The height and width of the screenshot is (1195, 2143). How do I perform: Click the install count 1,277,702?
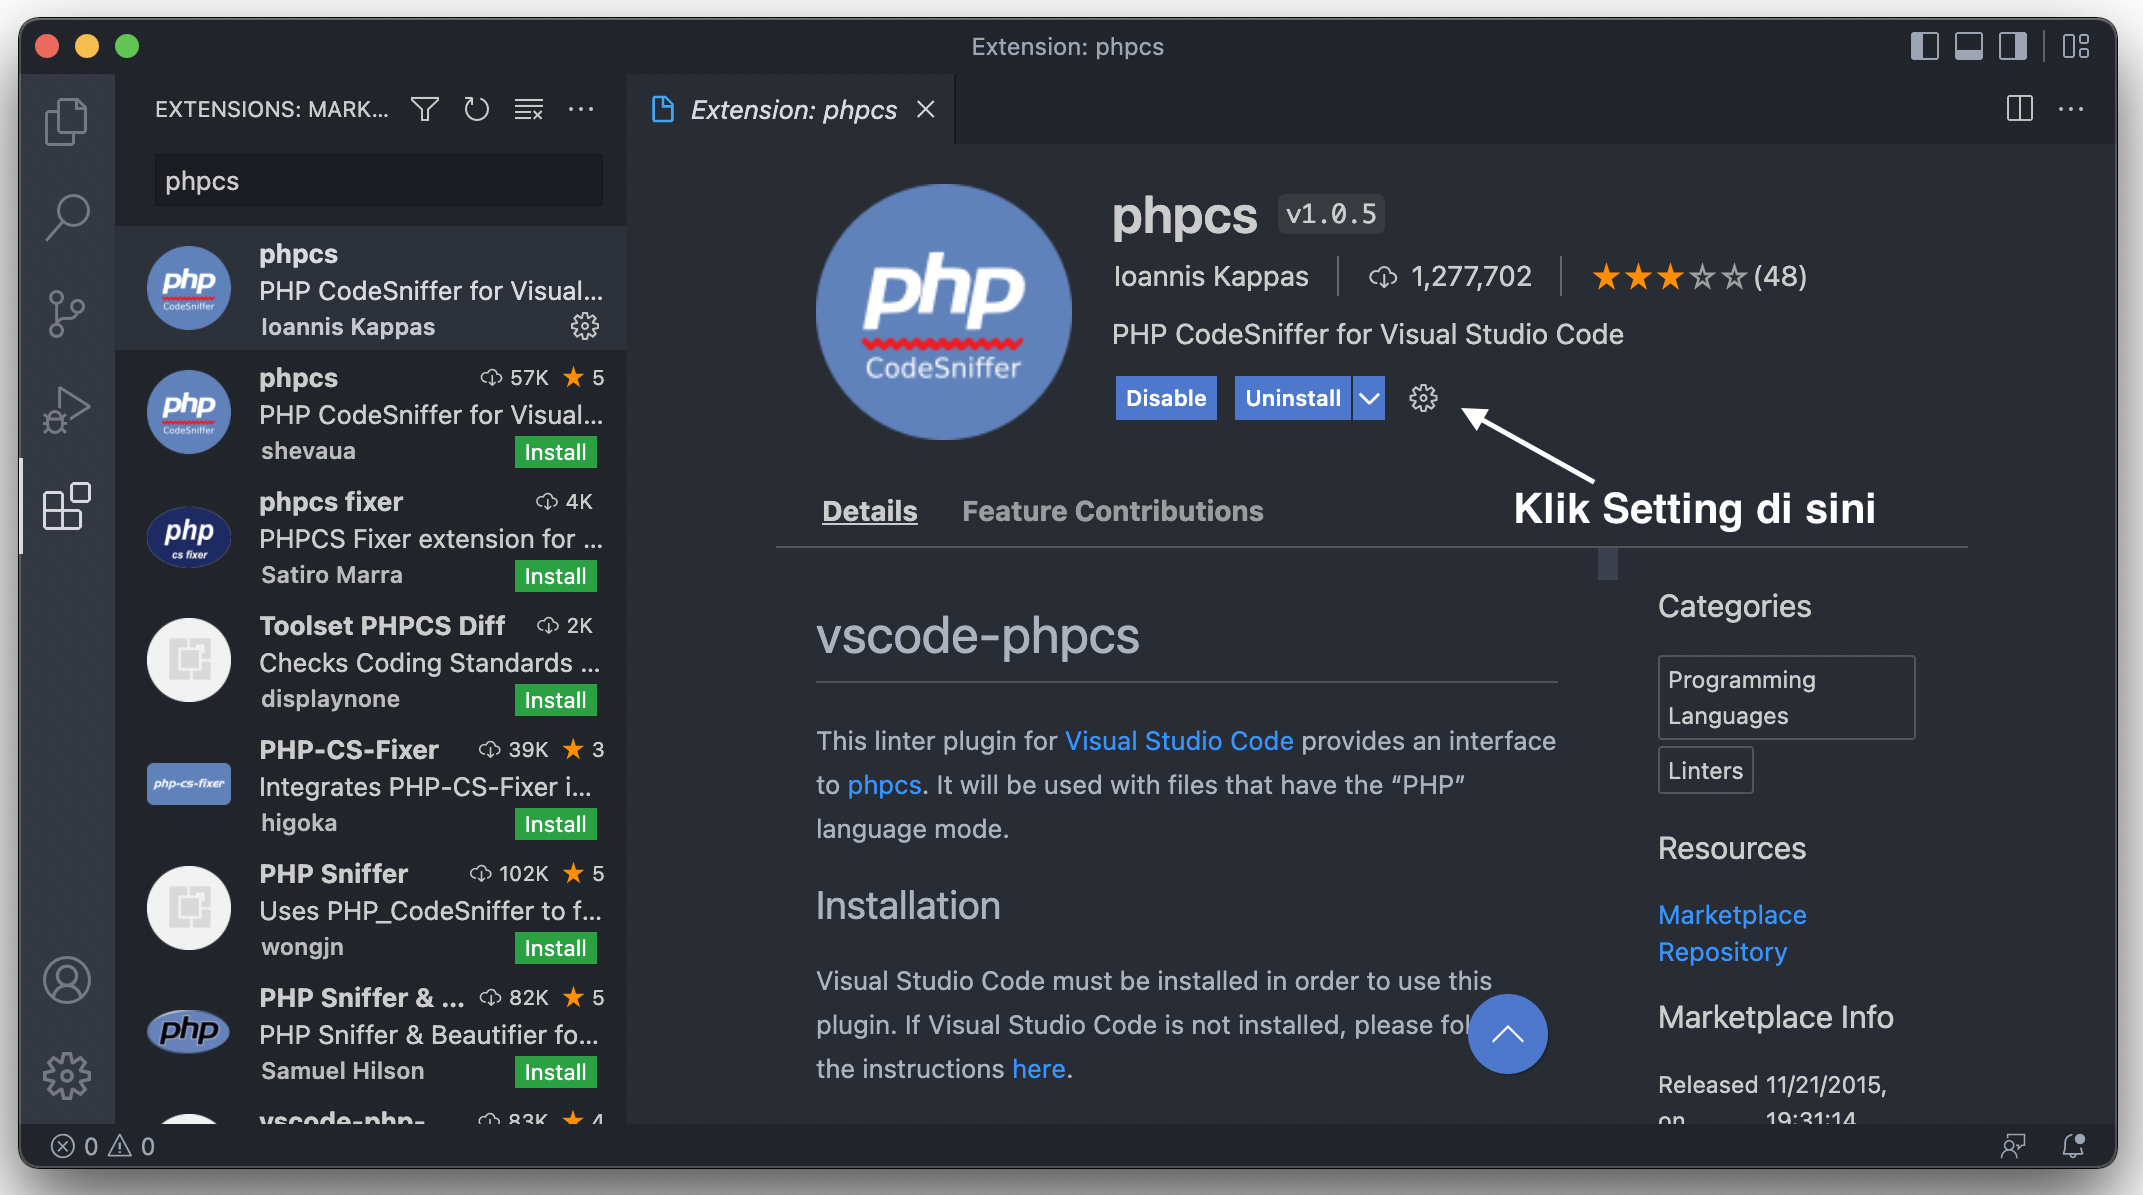pyautogui.click(x=1450, y=276)
